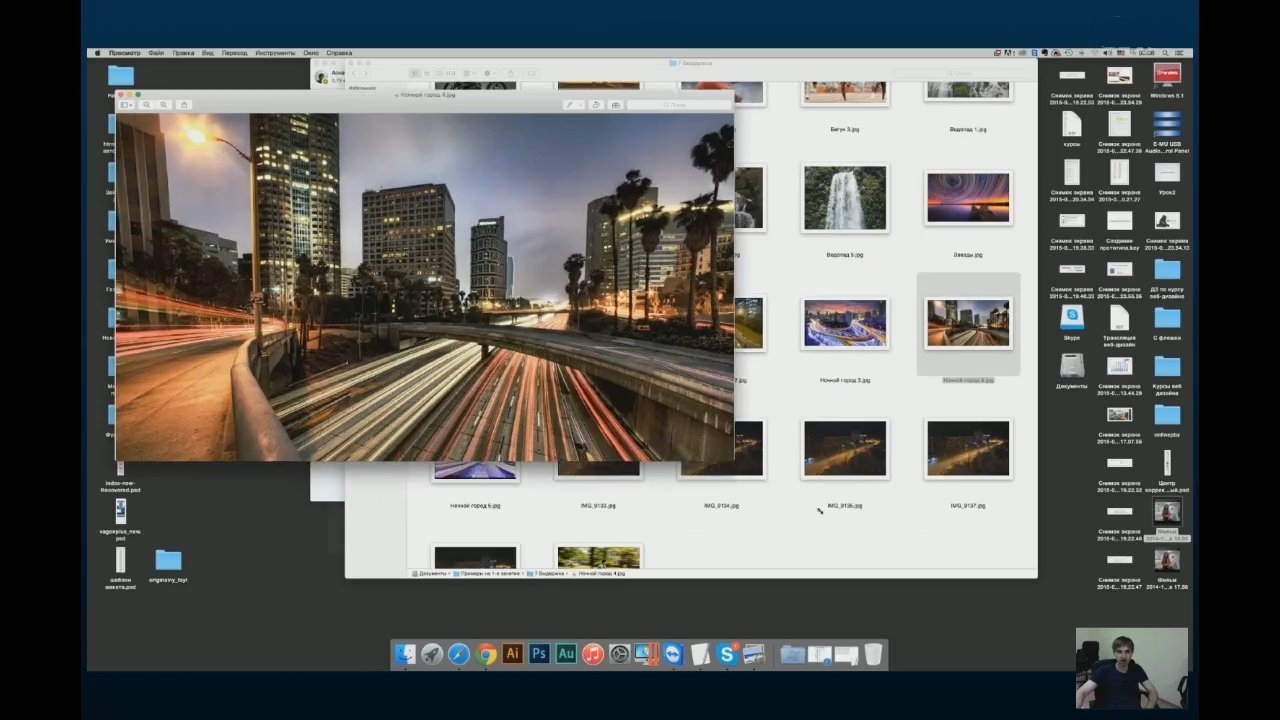Select the Звезды.jpg thumbnail in Finder
The width and height of the screenshot is (1280, 720).
click(968, 198)
